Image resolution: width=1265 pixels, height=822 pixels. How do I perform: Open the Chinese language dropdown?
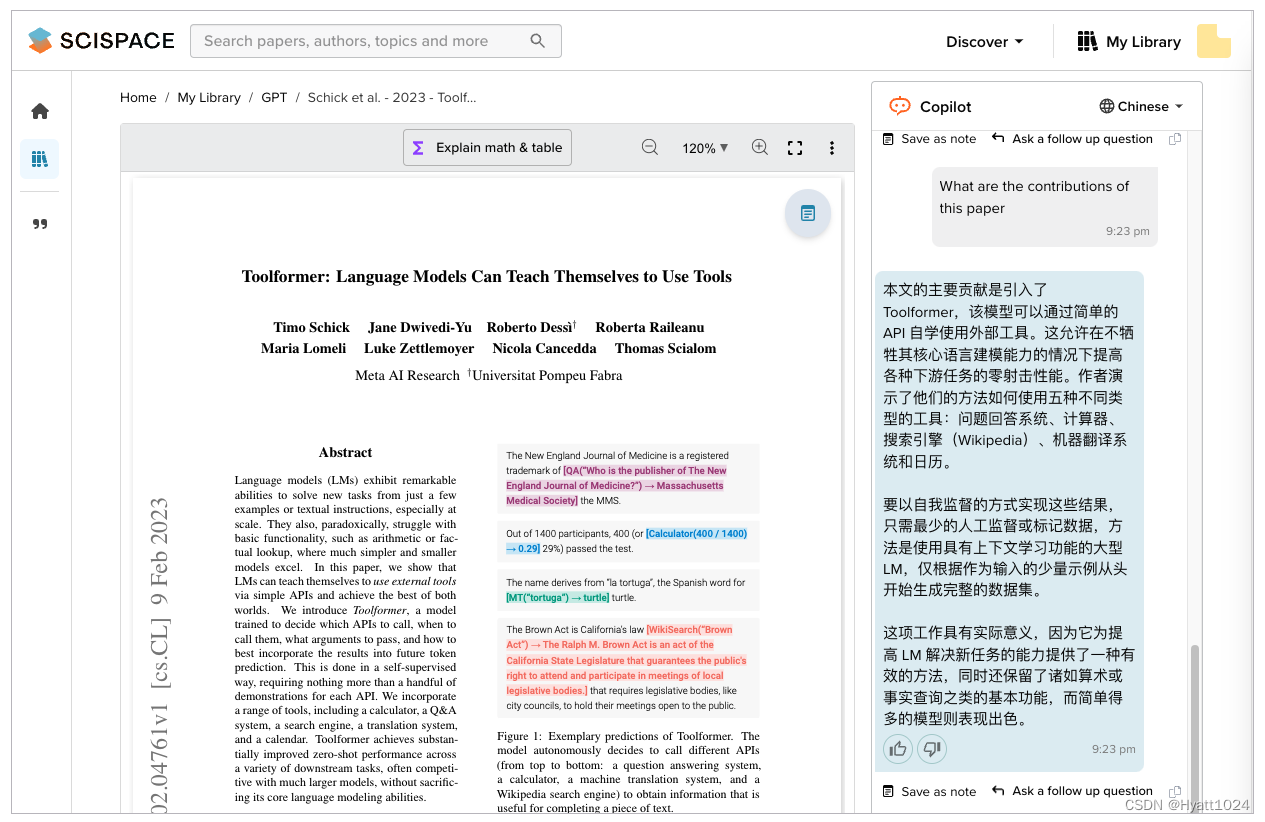coord(1141,106)
